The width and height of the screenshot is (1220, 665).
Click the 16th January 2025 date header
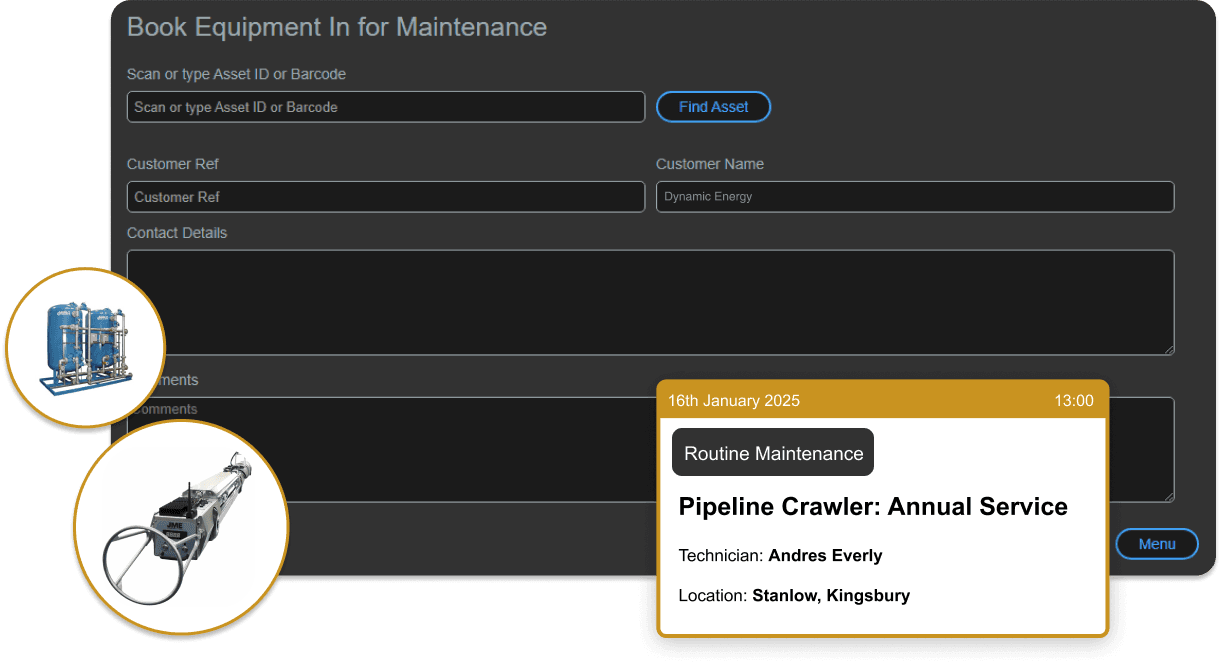(734, 401)
